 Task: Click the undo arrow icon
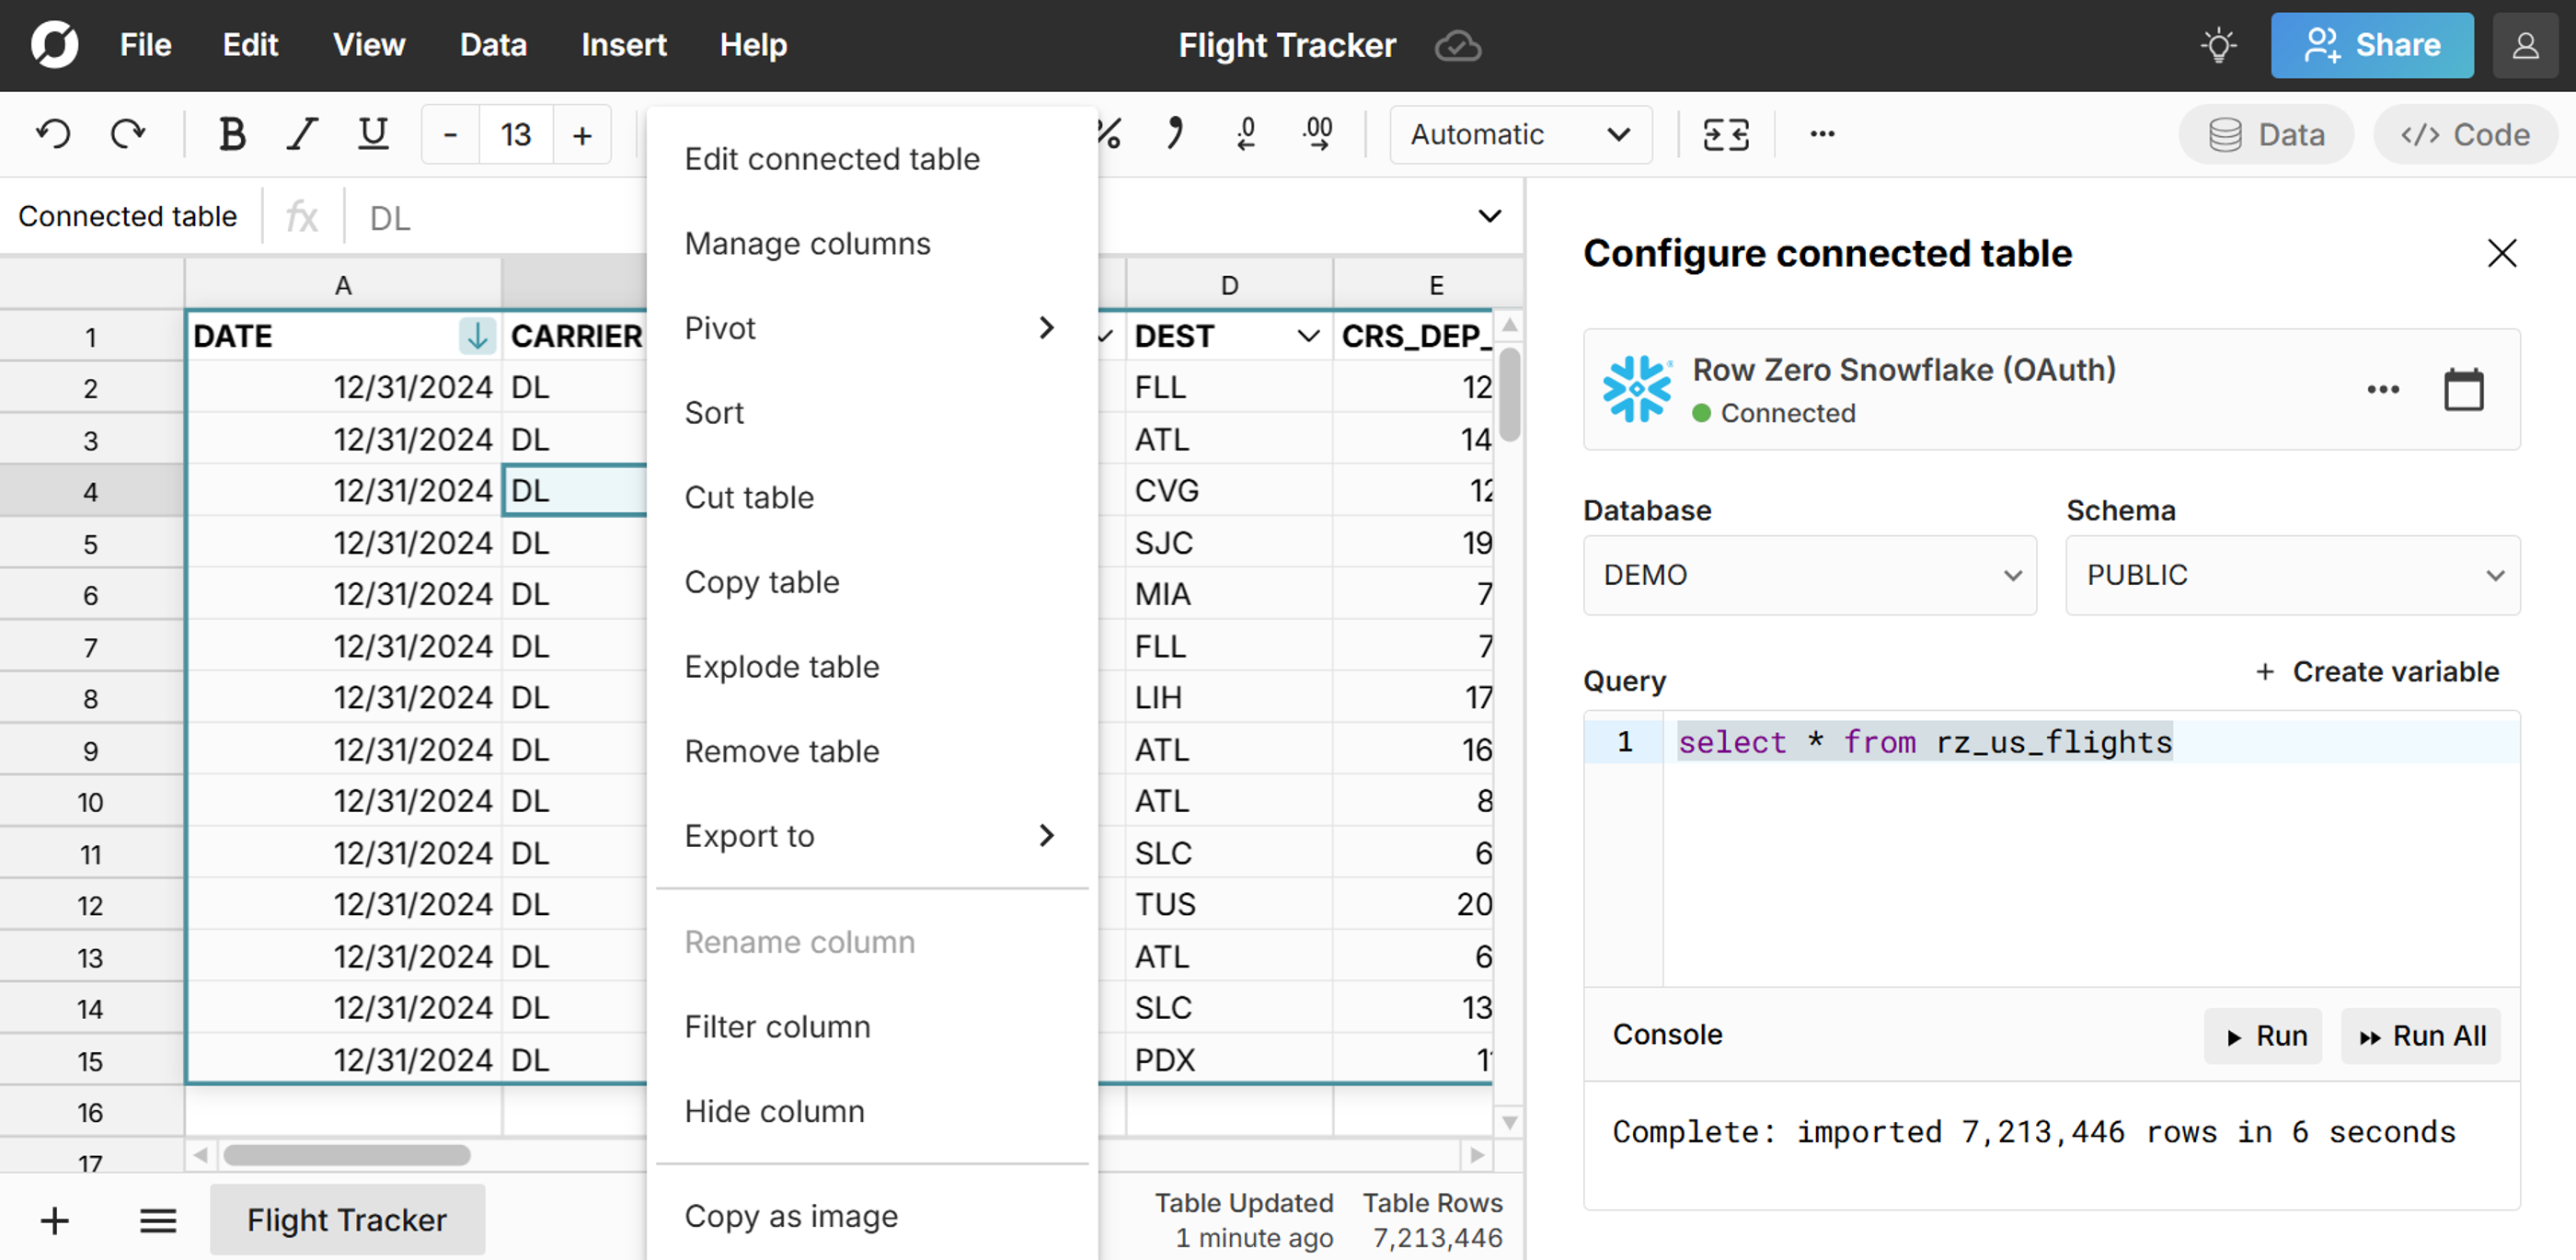[x=54, y=134]
